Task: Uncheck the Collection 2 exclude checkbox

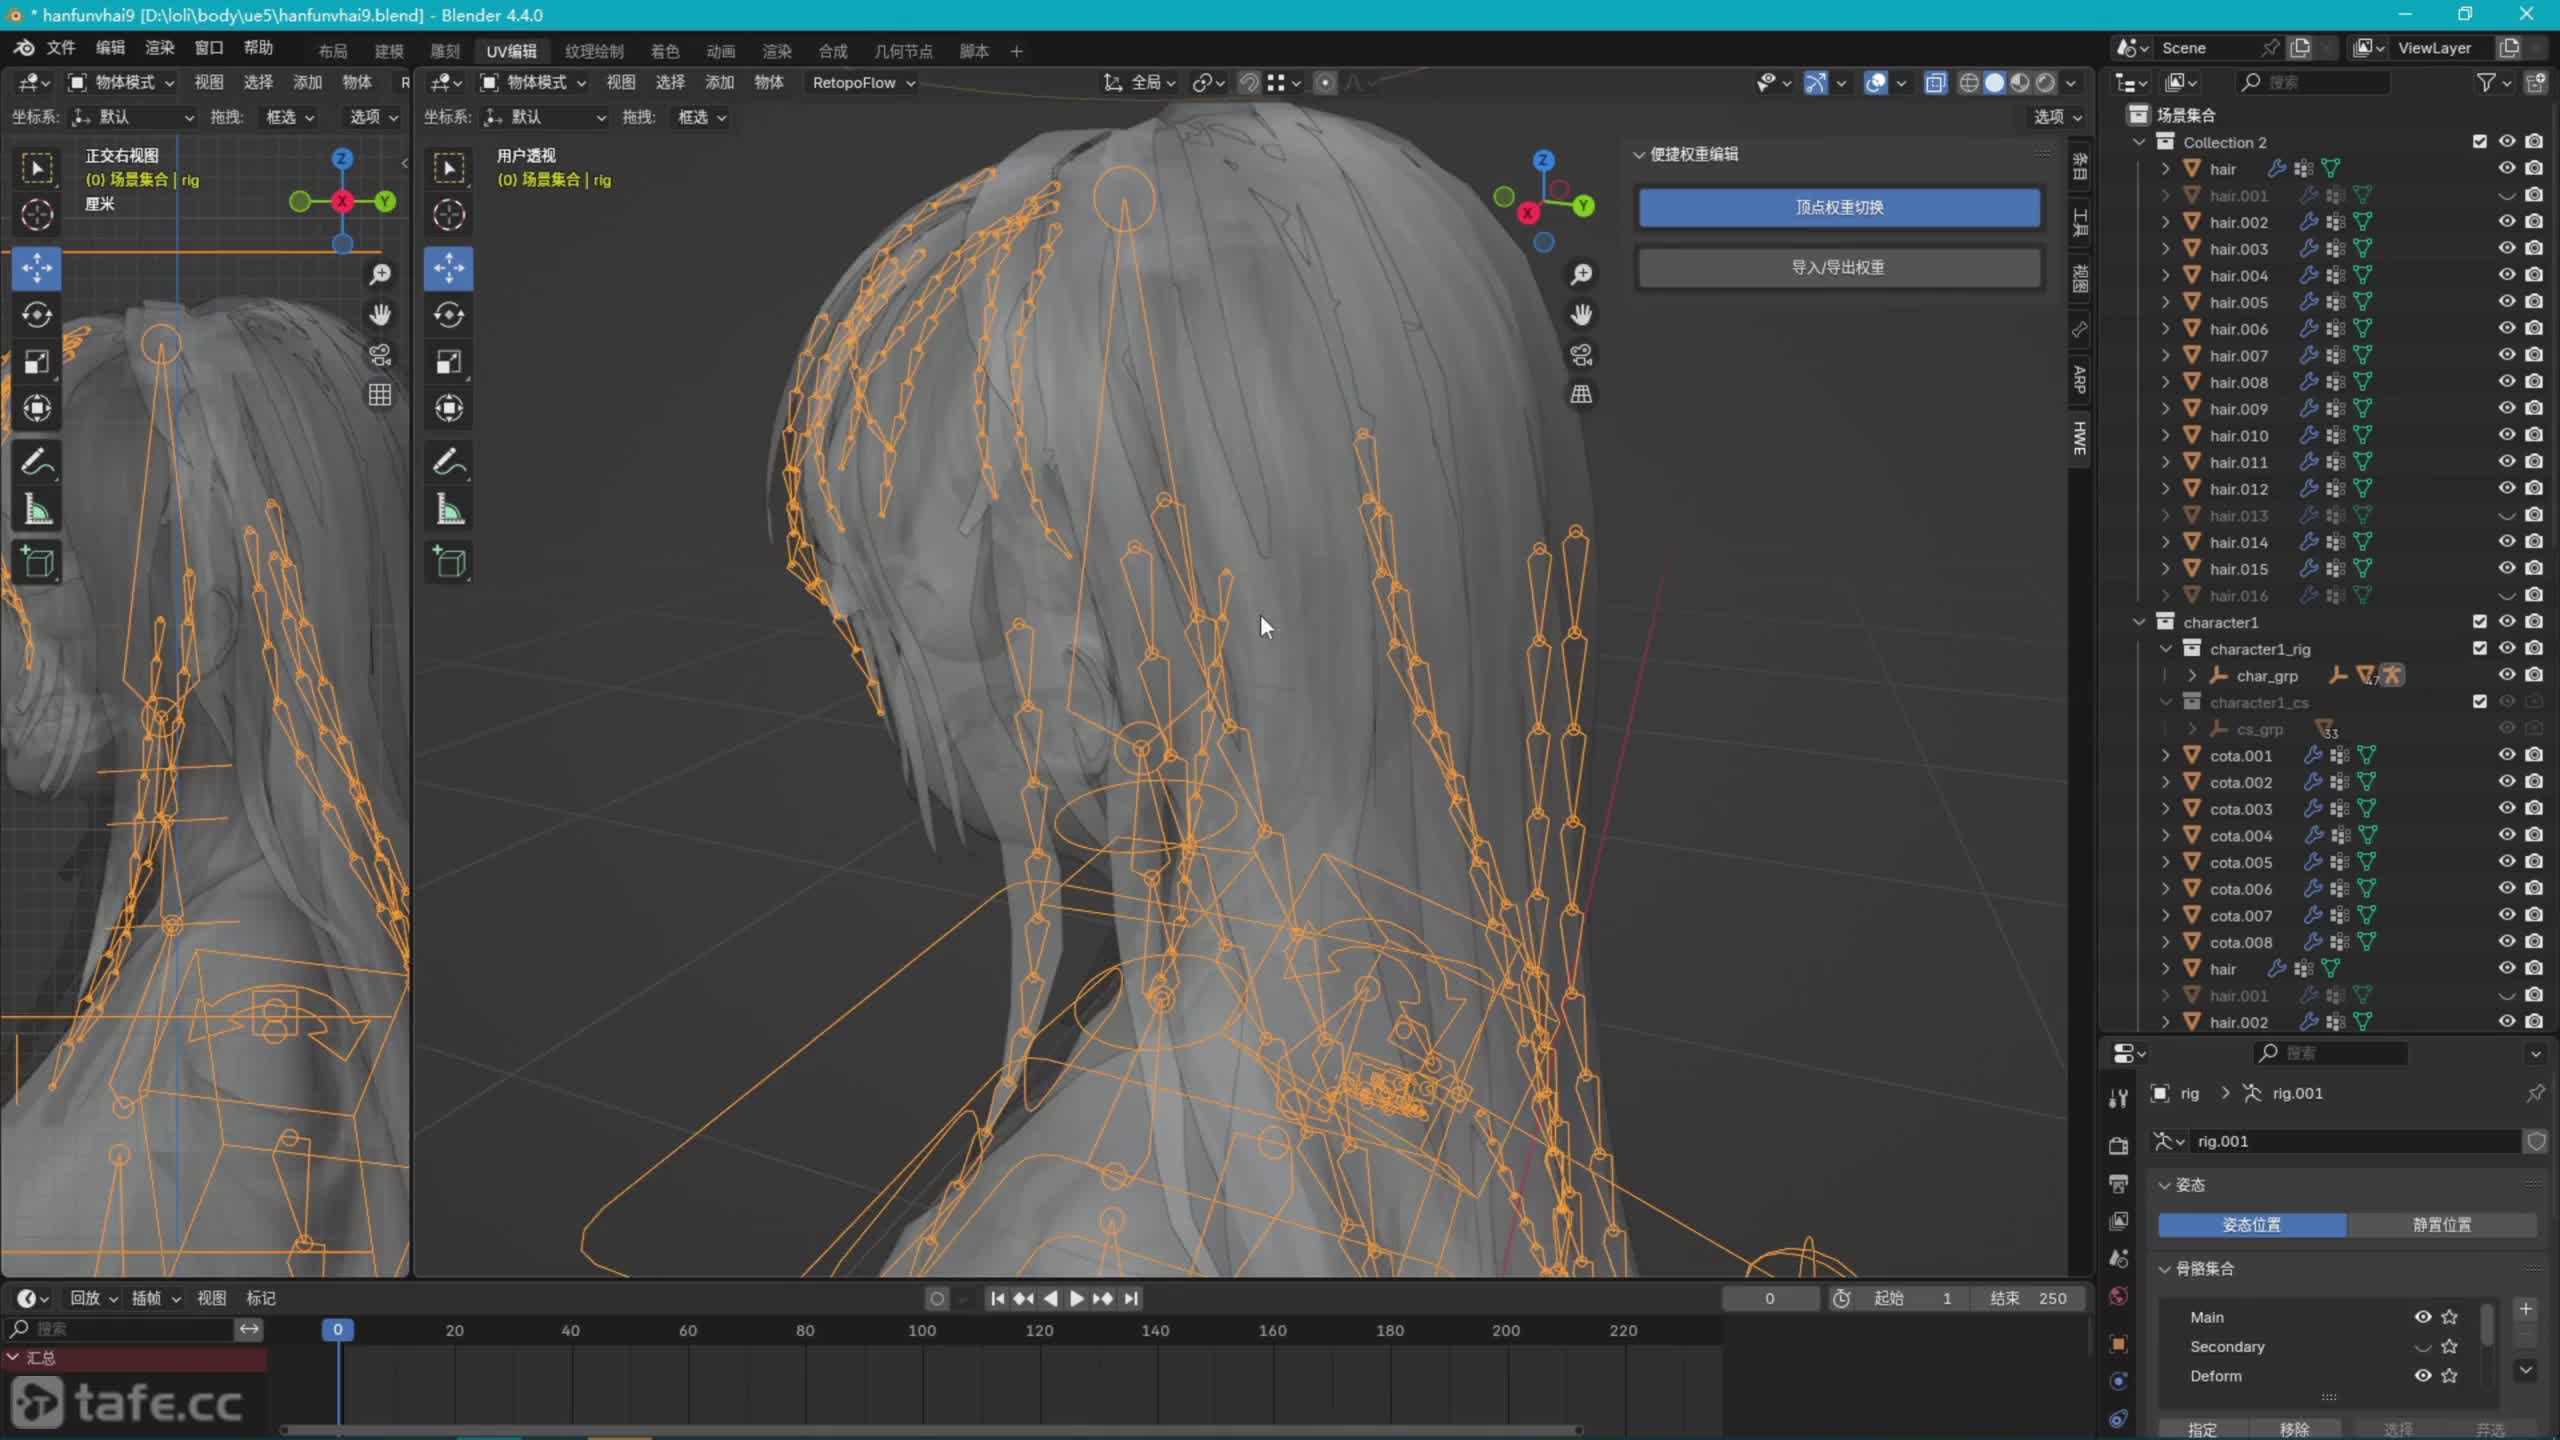Action: [x=2479, y=142]
